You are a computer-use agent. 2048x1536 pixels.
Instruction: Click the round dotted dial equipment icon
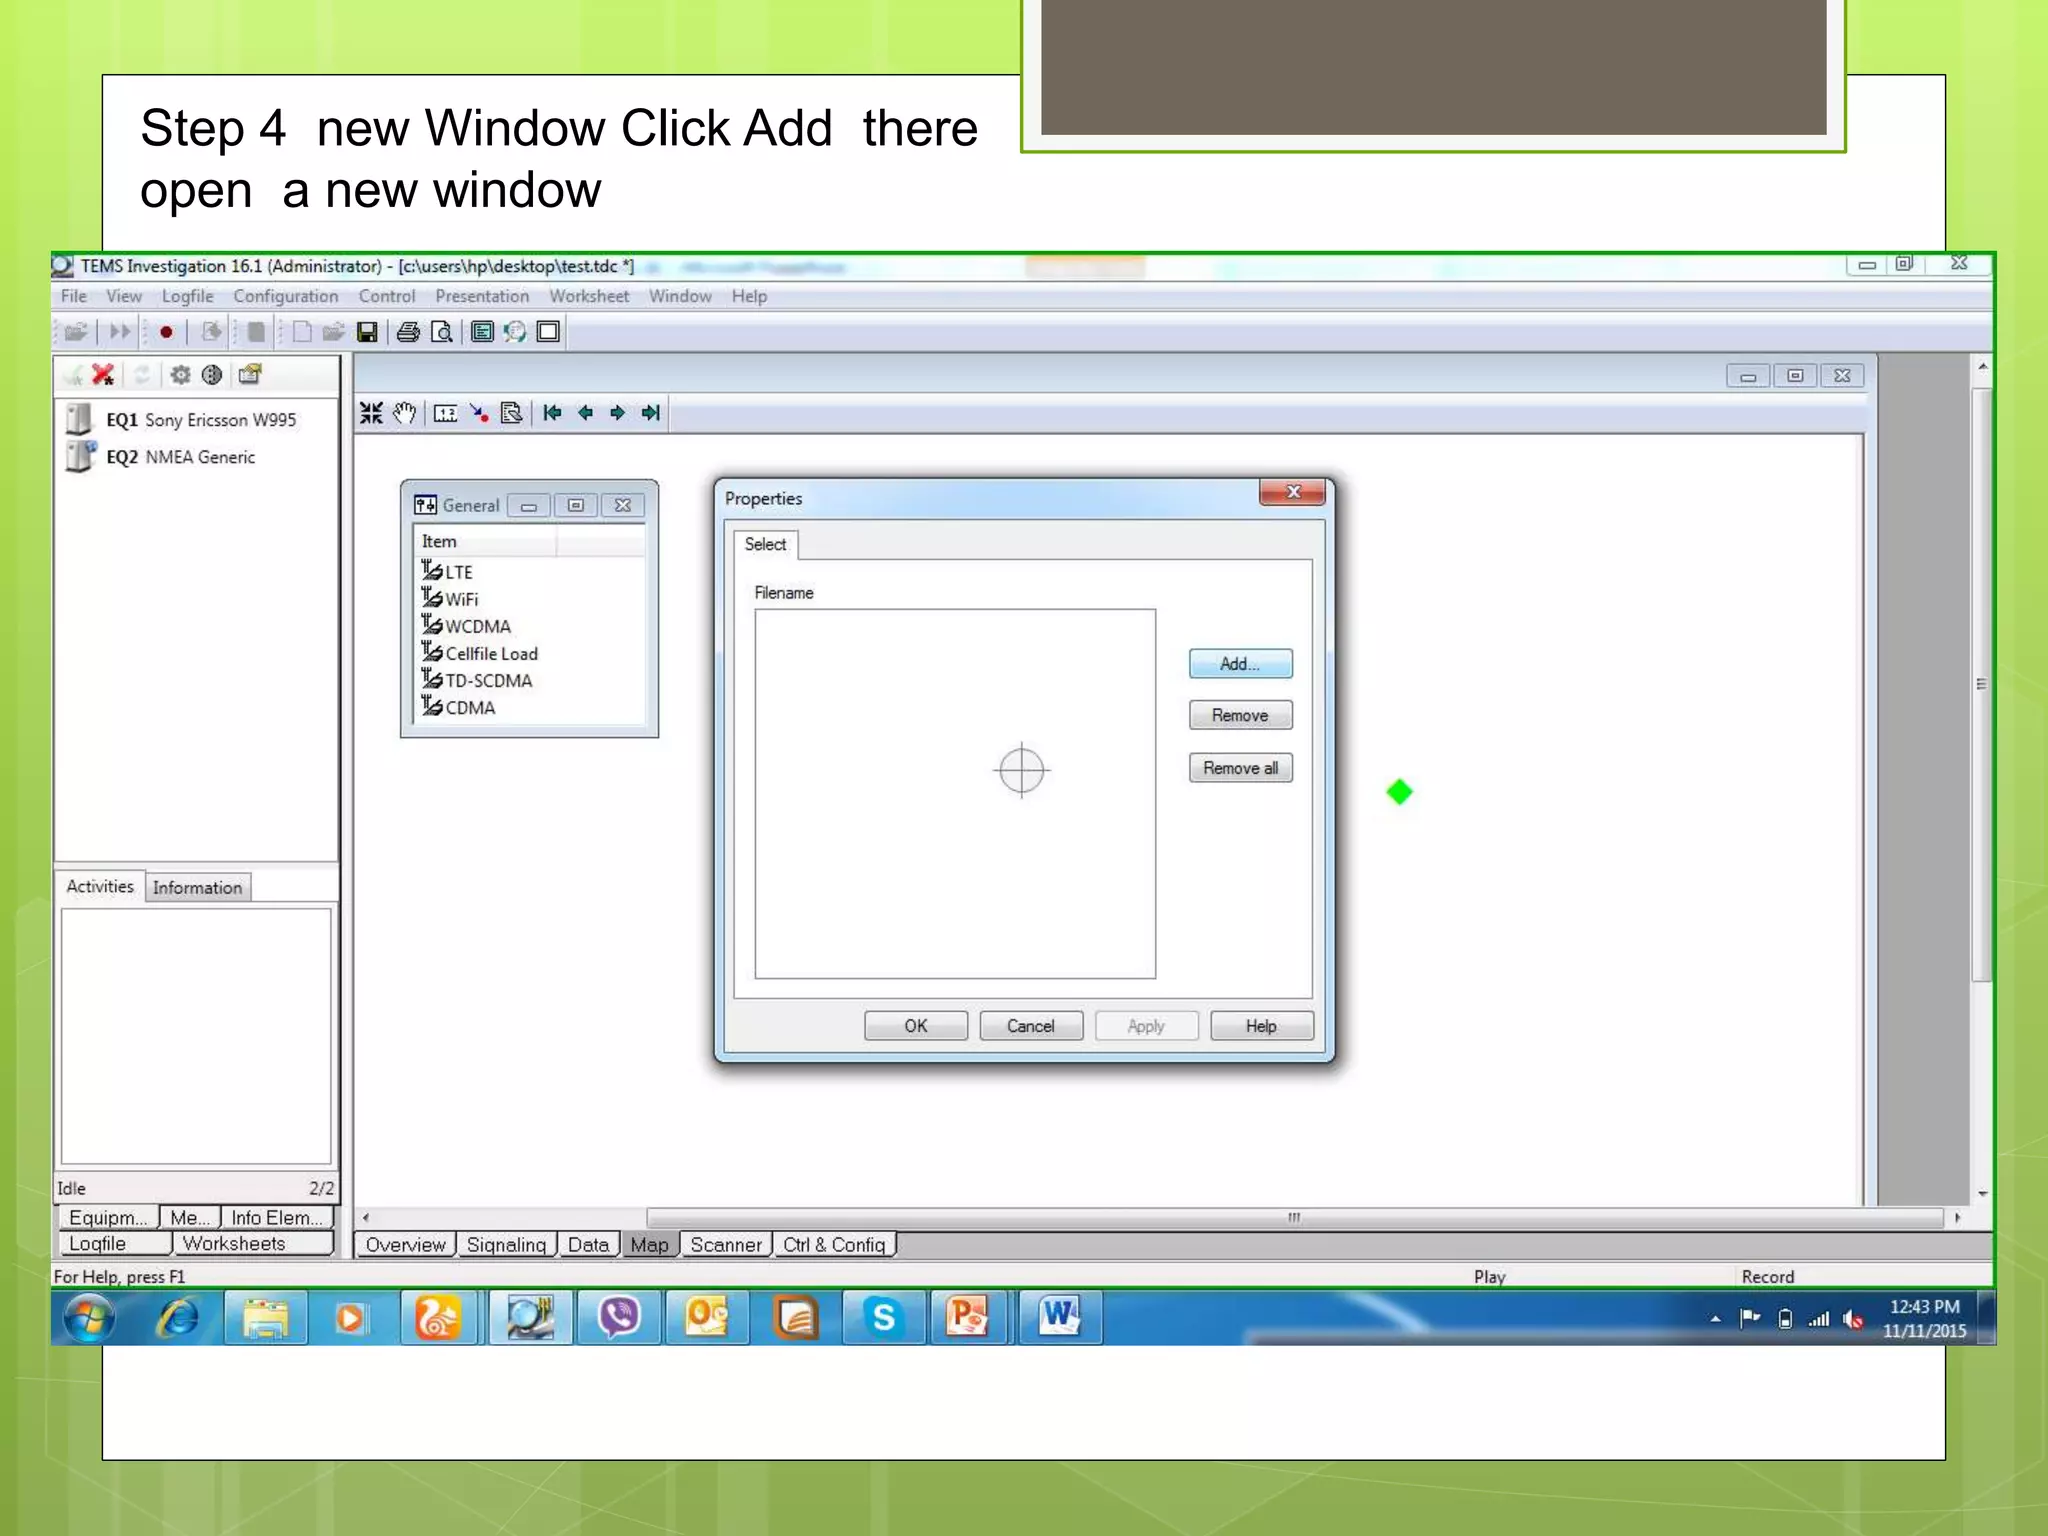click(x=212, y=375)
